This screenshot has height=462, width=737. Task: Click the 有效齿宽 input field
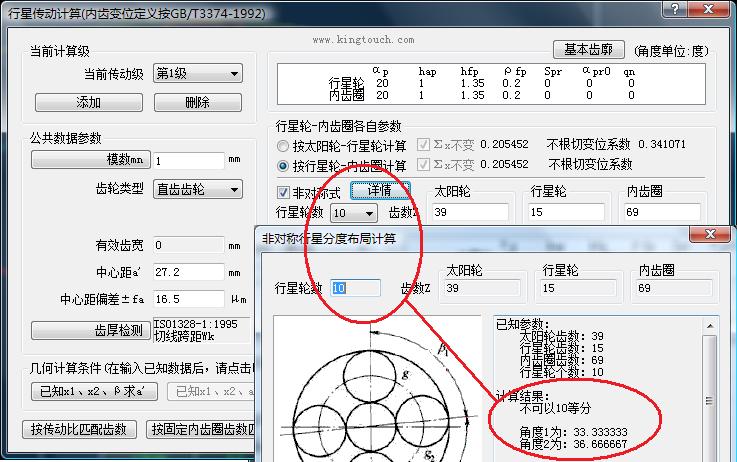pos(189,245)
